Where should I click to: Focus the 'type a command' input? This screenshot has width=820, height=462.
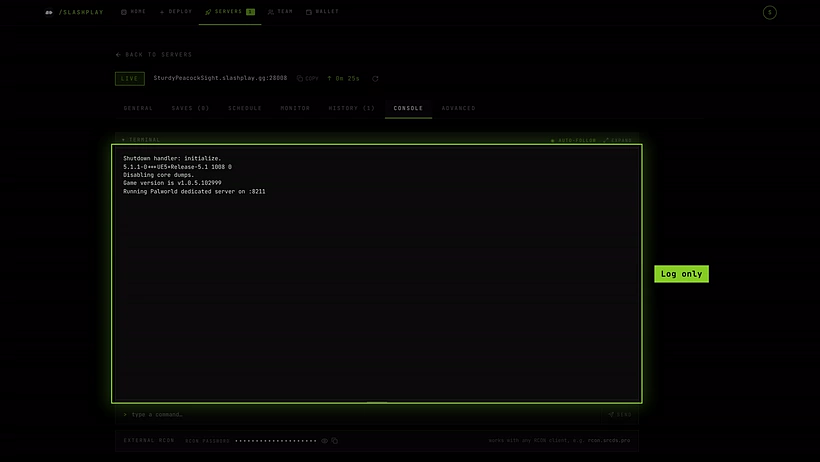point(358,414)
